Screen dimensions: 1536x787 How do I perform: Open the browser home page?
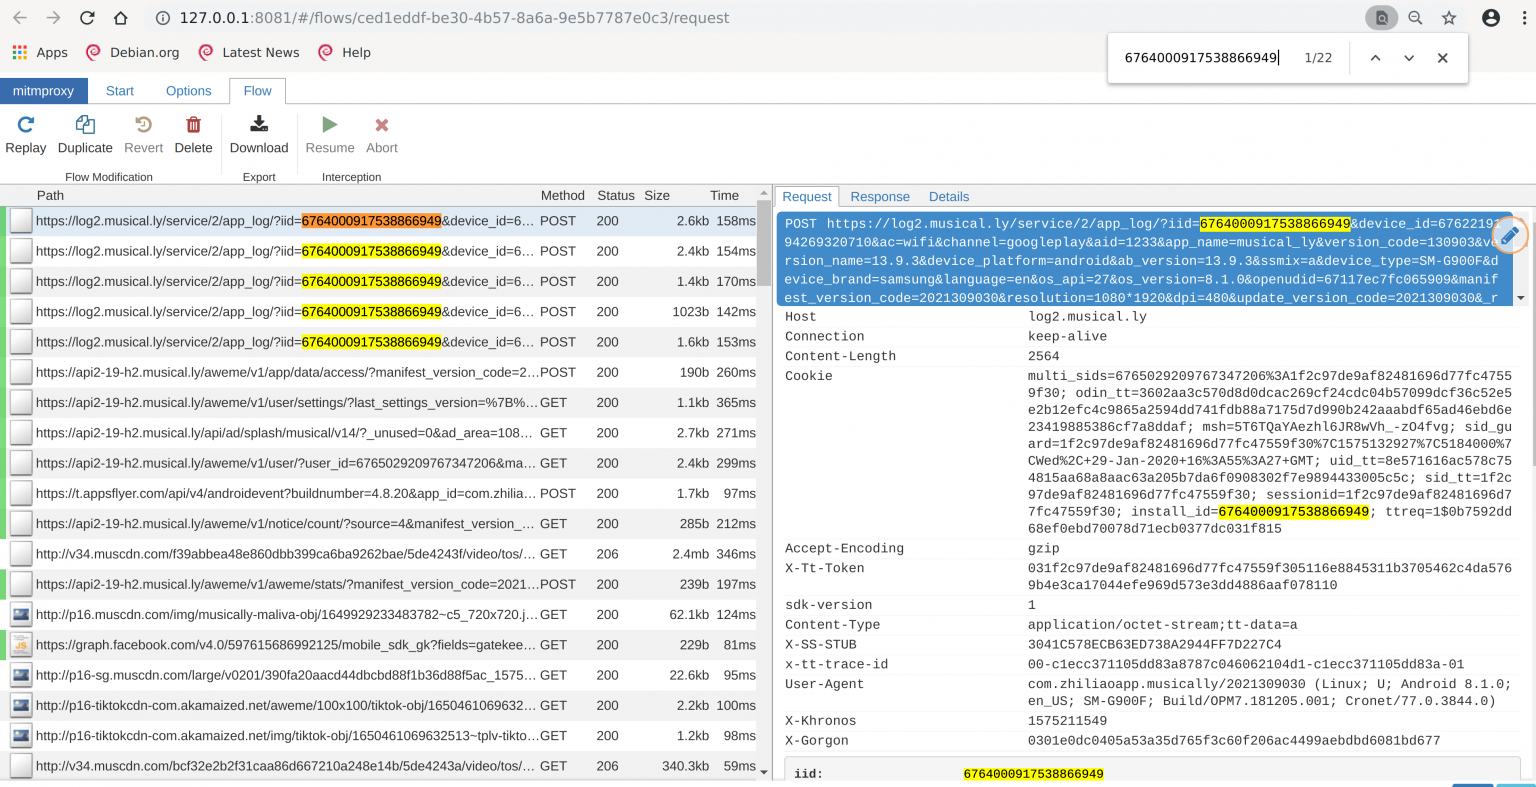click(121, 18)
